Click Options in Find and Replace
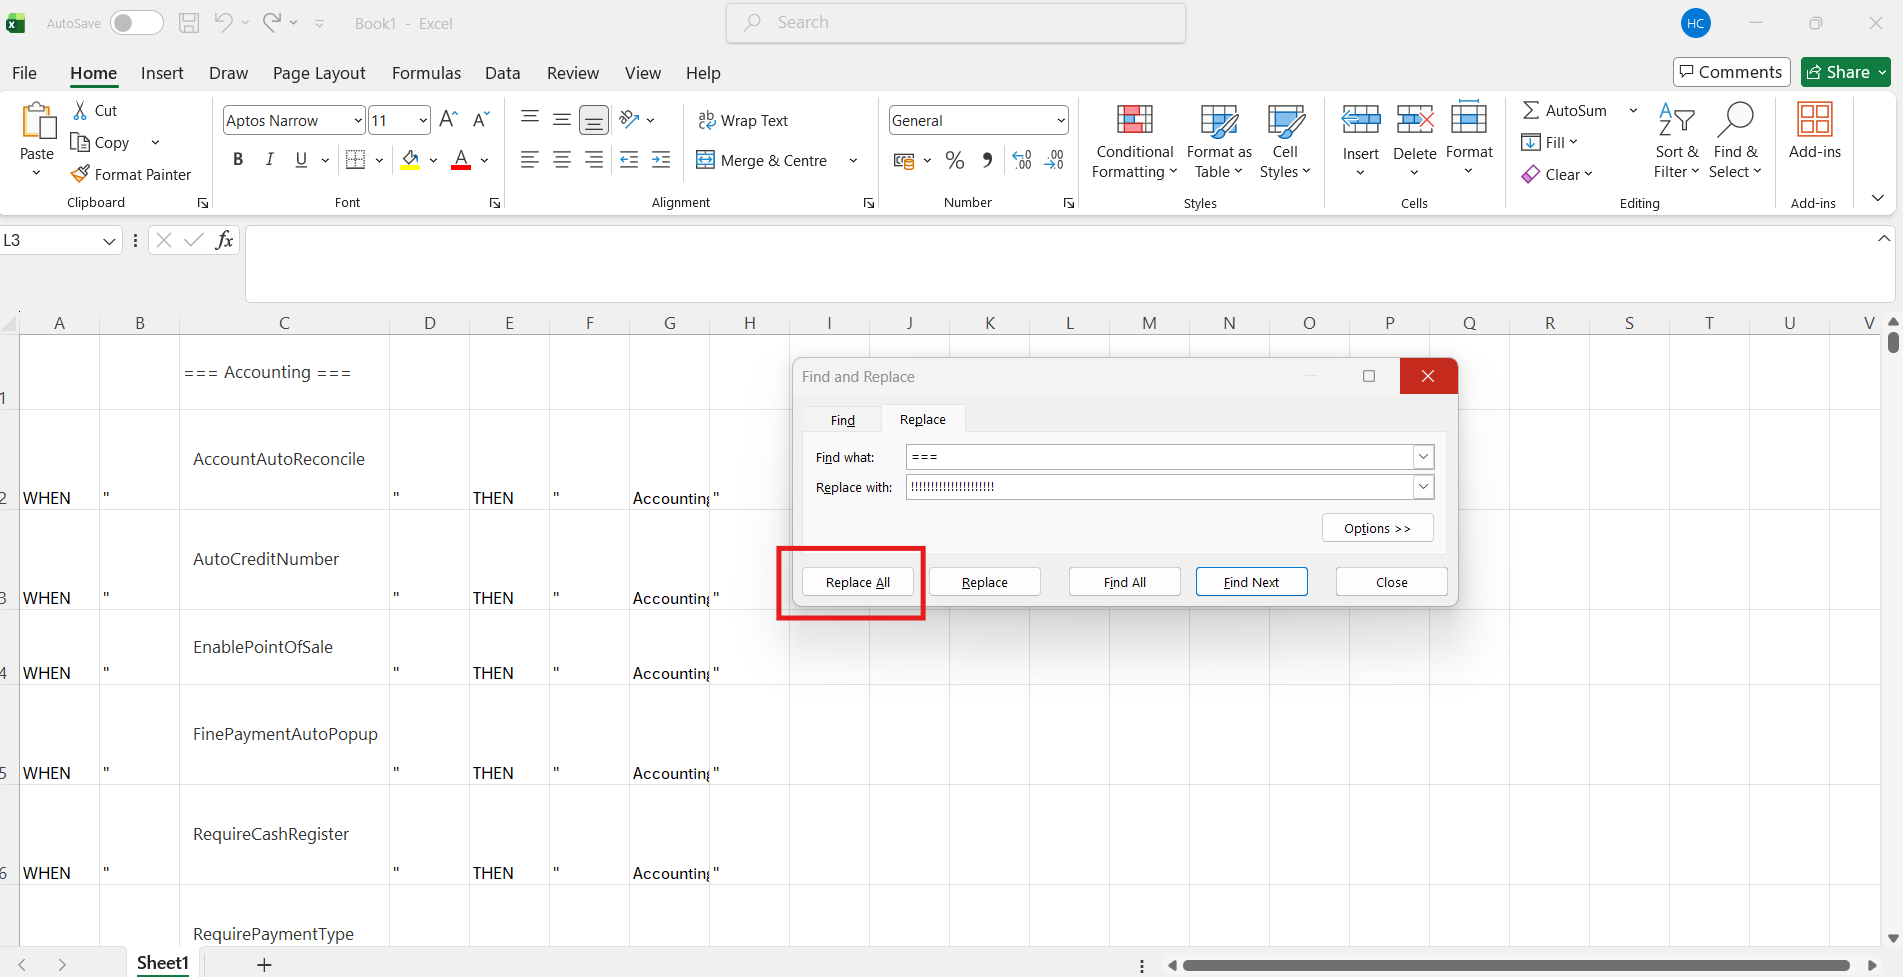 click(1377, 528)
